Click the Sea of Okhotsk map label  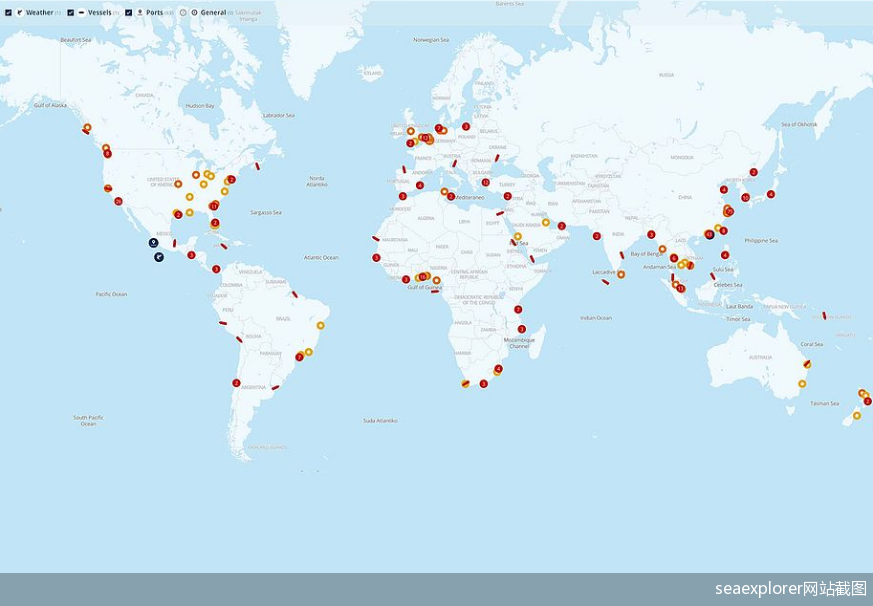[799, 124]
